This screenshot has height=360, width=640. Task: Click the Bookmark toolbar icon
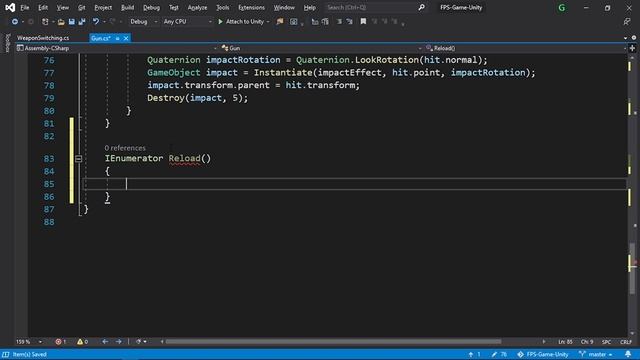click(x=363, y=22)
